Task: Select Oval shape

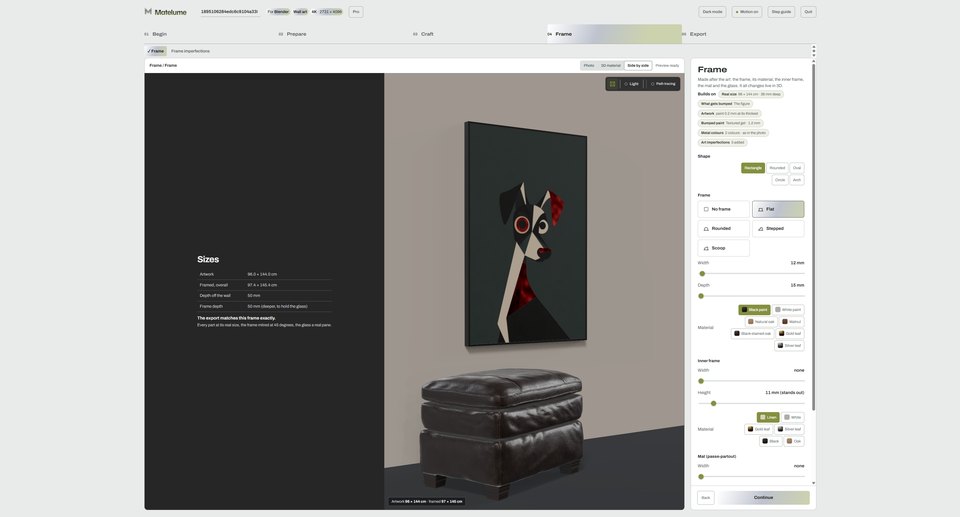Action: click(x=797, y=168)
